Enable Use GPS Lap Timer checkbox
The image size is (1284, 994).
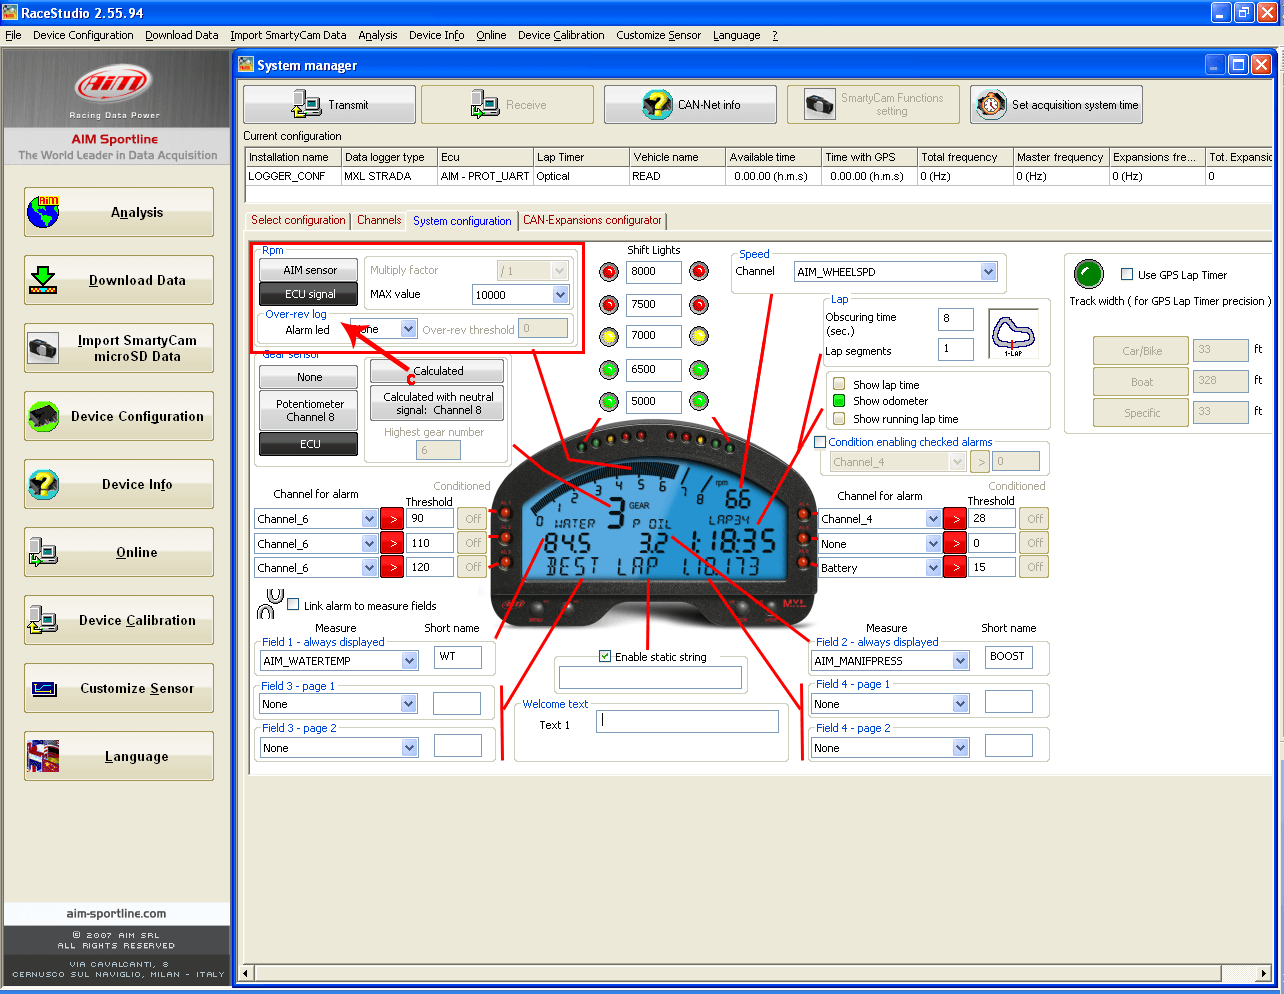coord(1127,275)
